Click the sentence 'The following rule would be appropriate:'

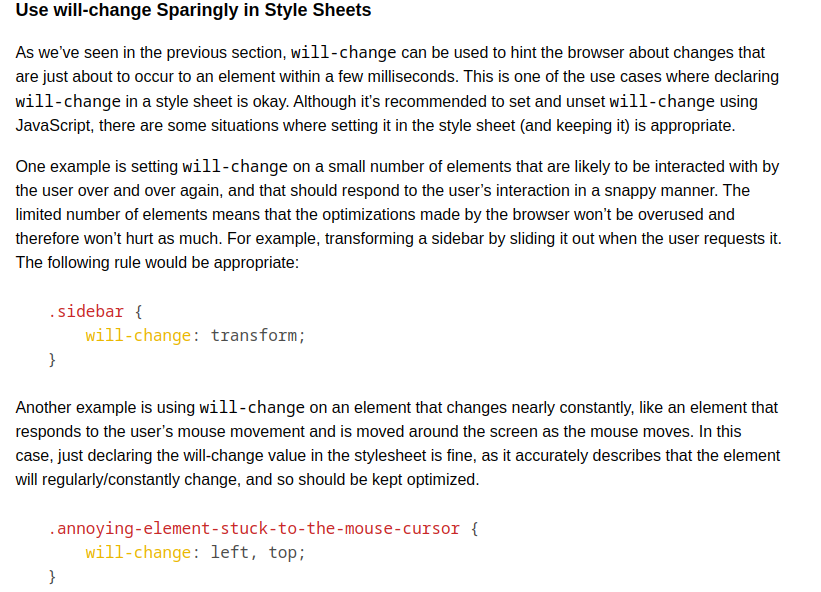click(157, 262)
